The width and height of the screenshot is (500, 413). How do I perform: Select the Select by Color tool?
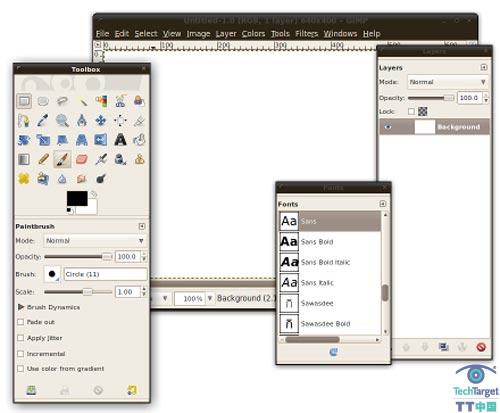click(101, 101)
